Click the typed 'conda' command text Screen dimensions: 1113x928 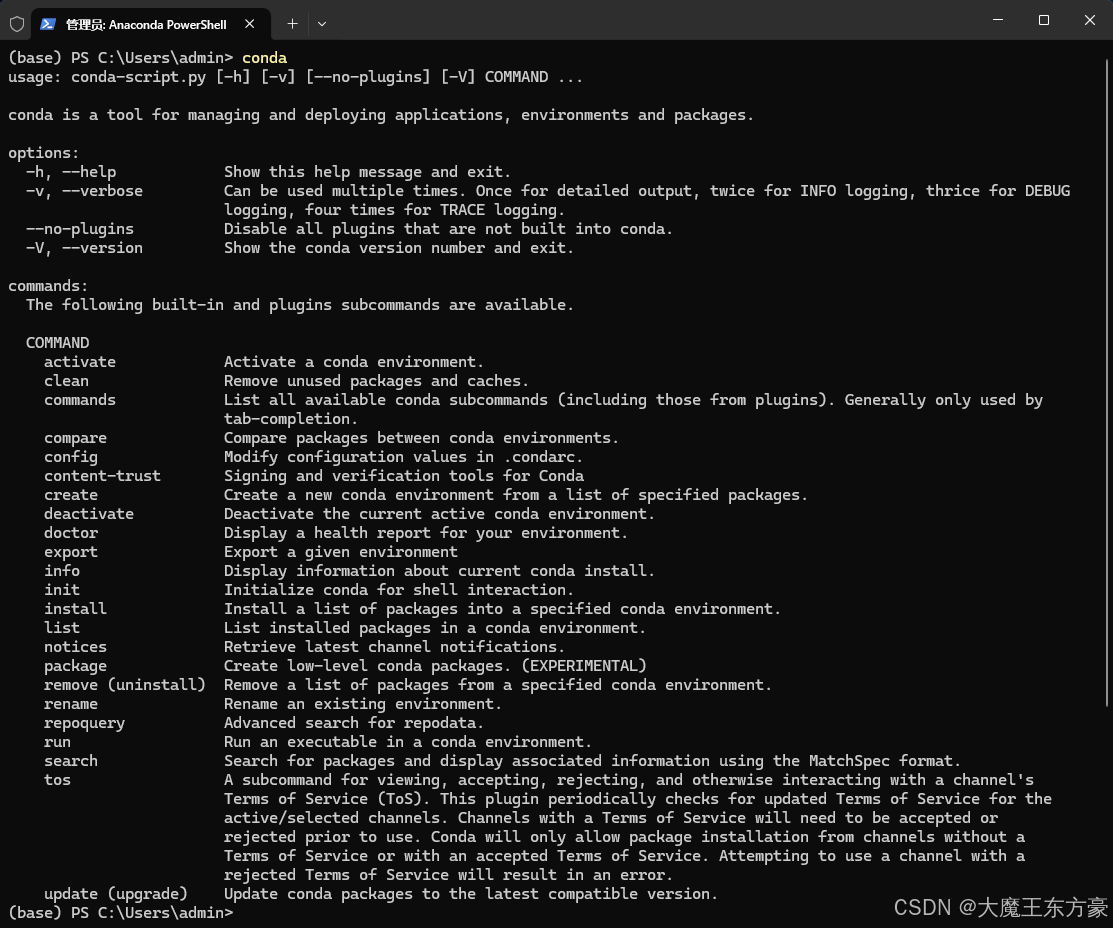[264, 58]
